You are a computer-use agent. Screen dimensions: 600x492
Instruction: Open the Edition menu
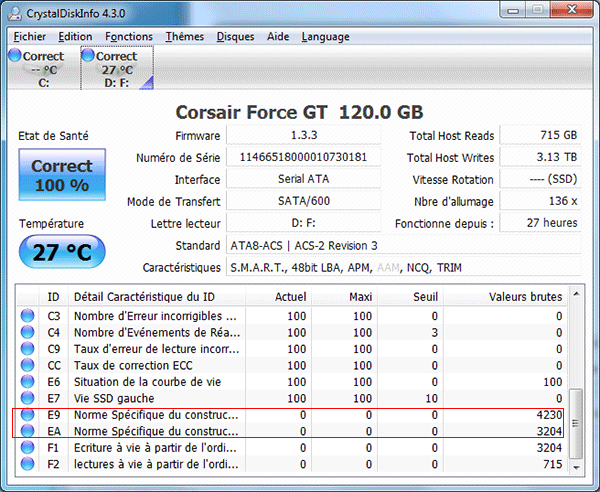point(75,37)
